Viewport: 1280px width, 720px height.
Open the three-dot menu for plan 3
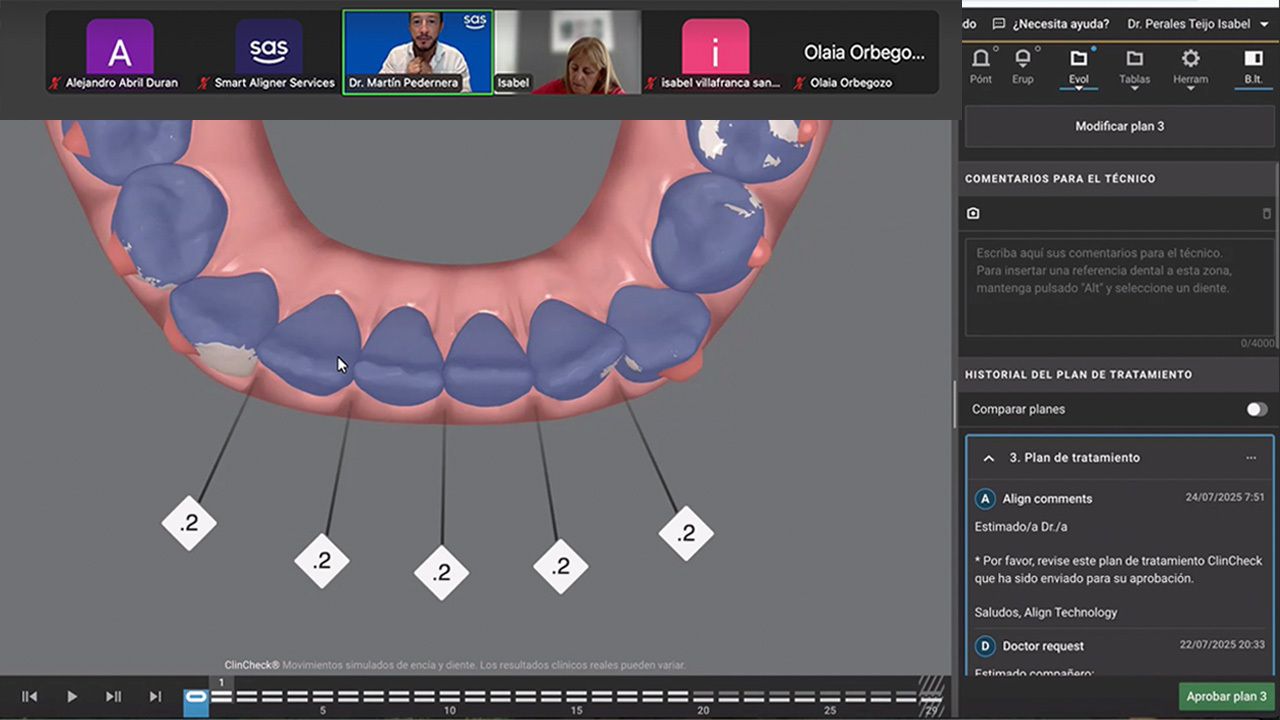coord(1251,458)
